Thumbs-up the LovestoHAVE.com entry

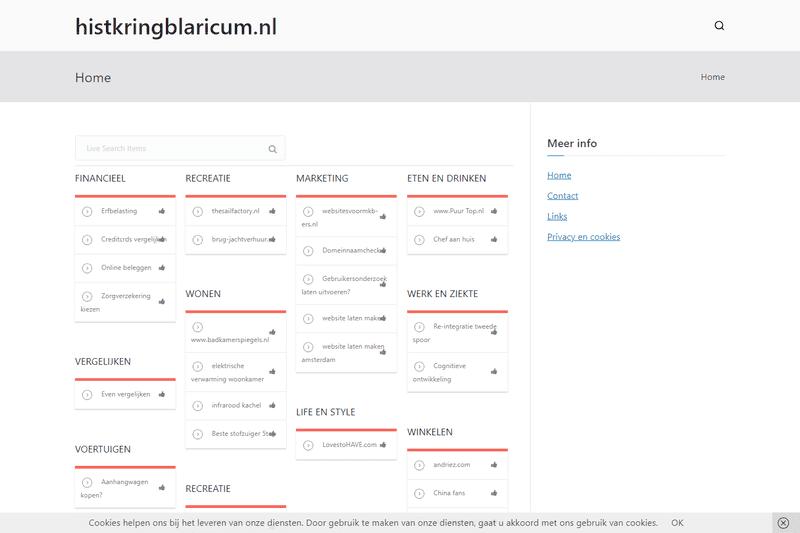click(x=383, y=445)
